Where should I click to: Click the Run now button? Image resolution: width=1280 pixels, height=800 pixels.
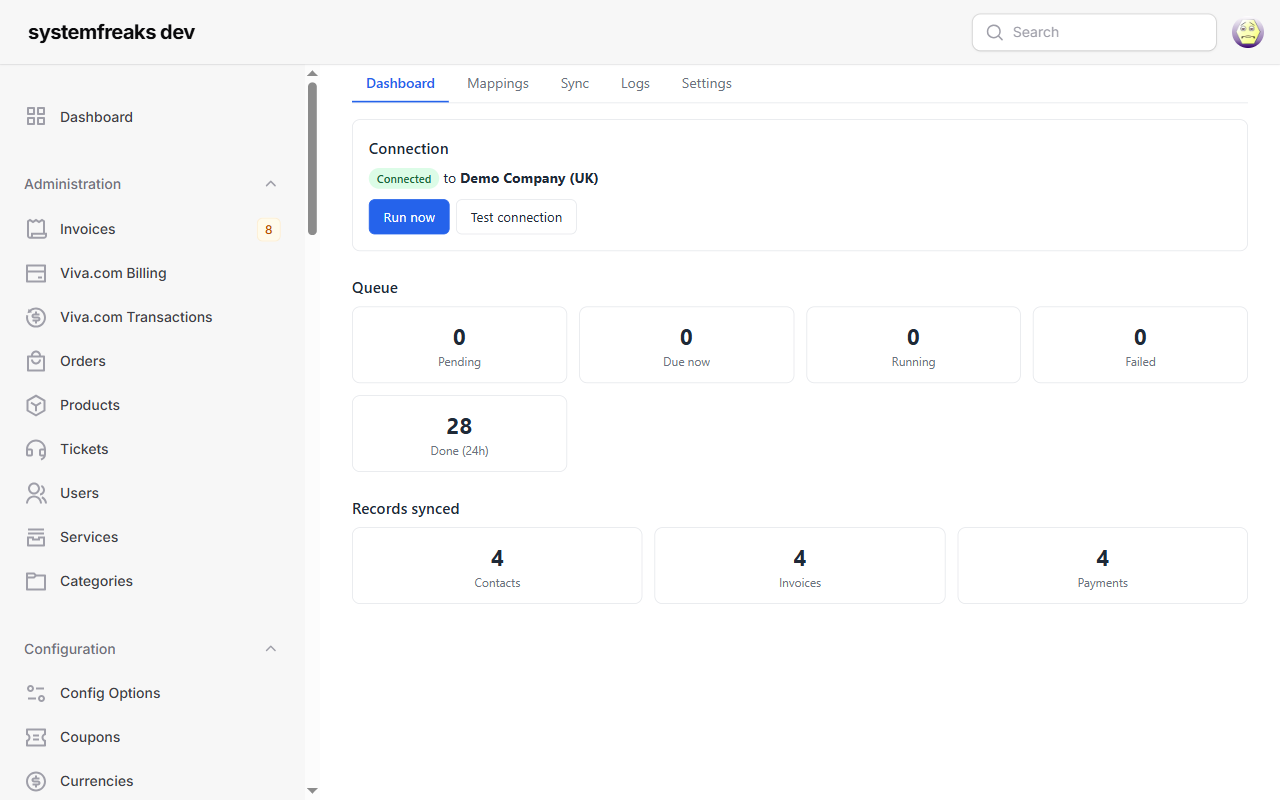pos(409,217)
